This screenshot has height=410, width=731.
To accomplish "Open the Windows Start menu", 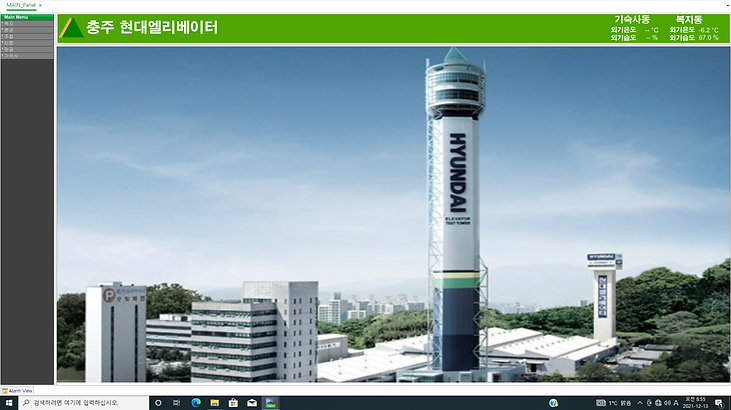I will pos(9,403).
